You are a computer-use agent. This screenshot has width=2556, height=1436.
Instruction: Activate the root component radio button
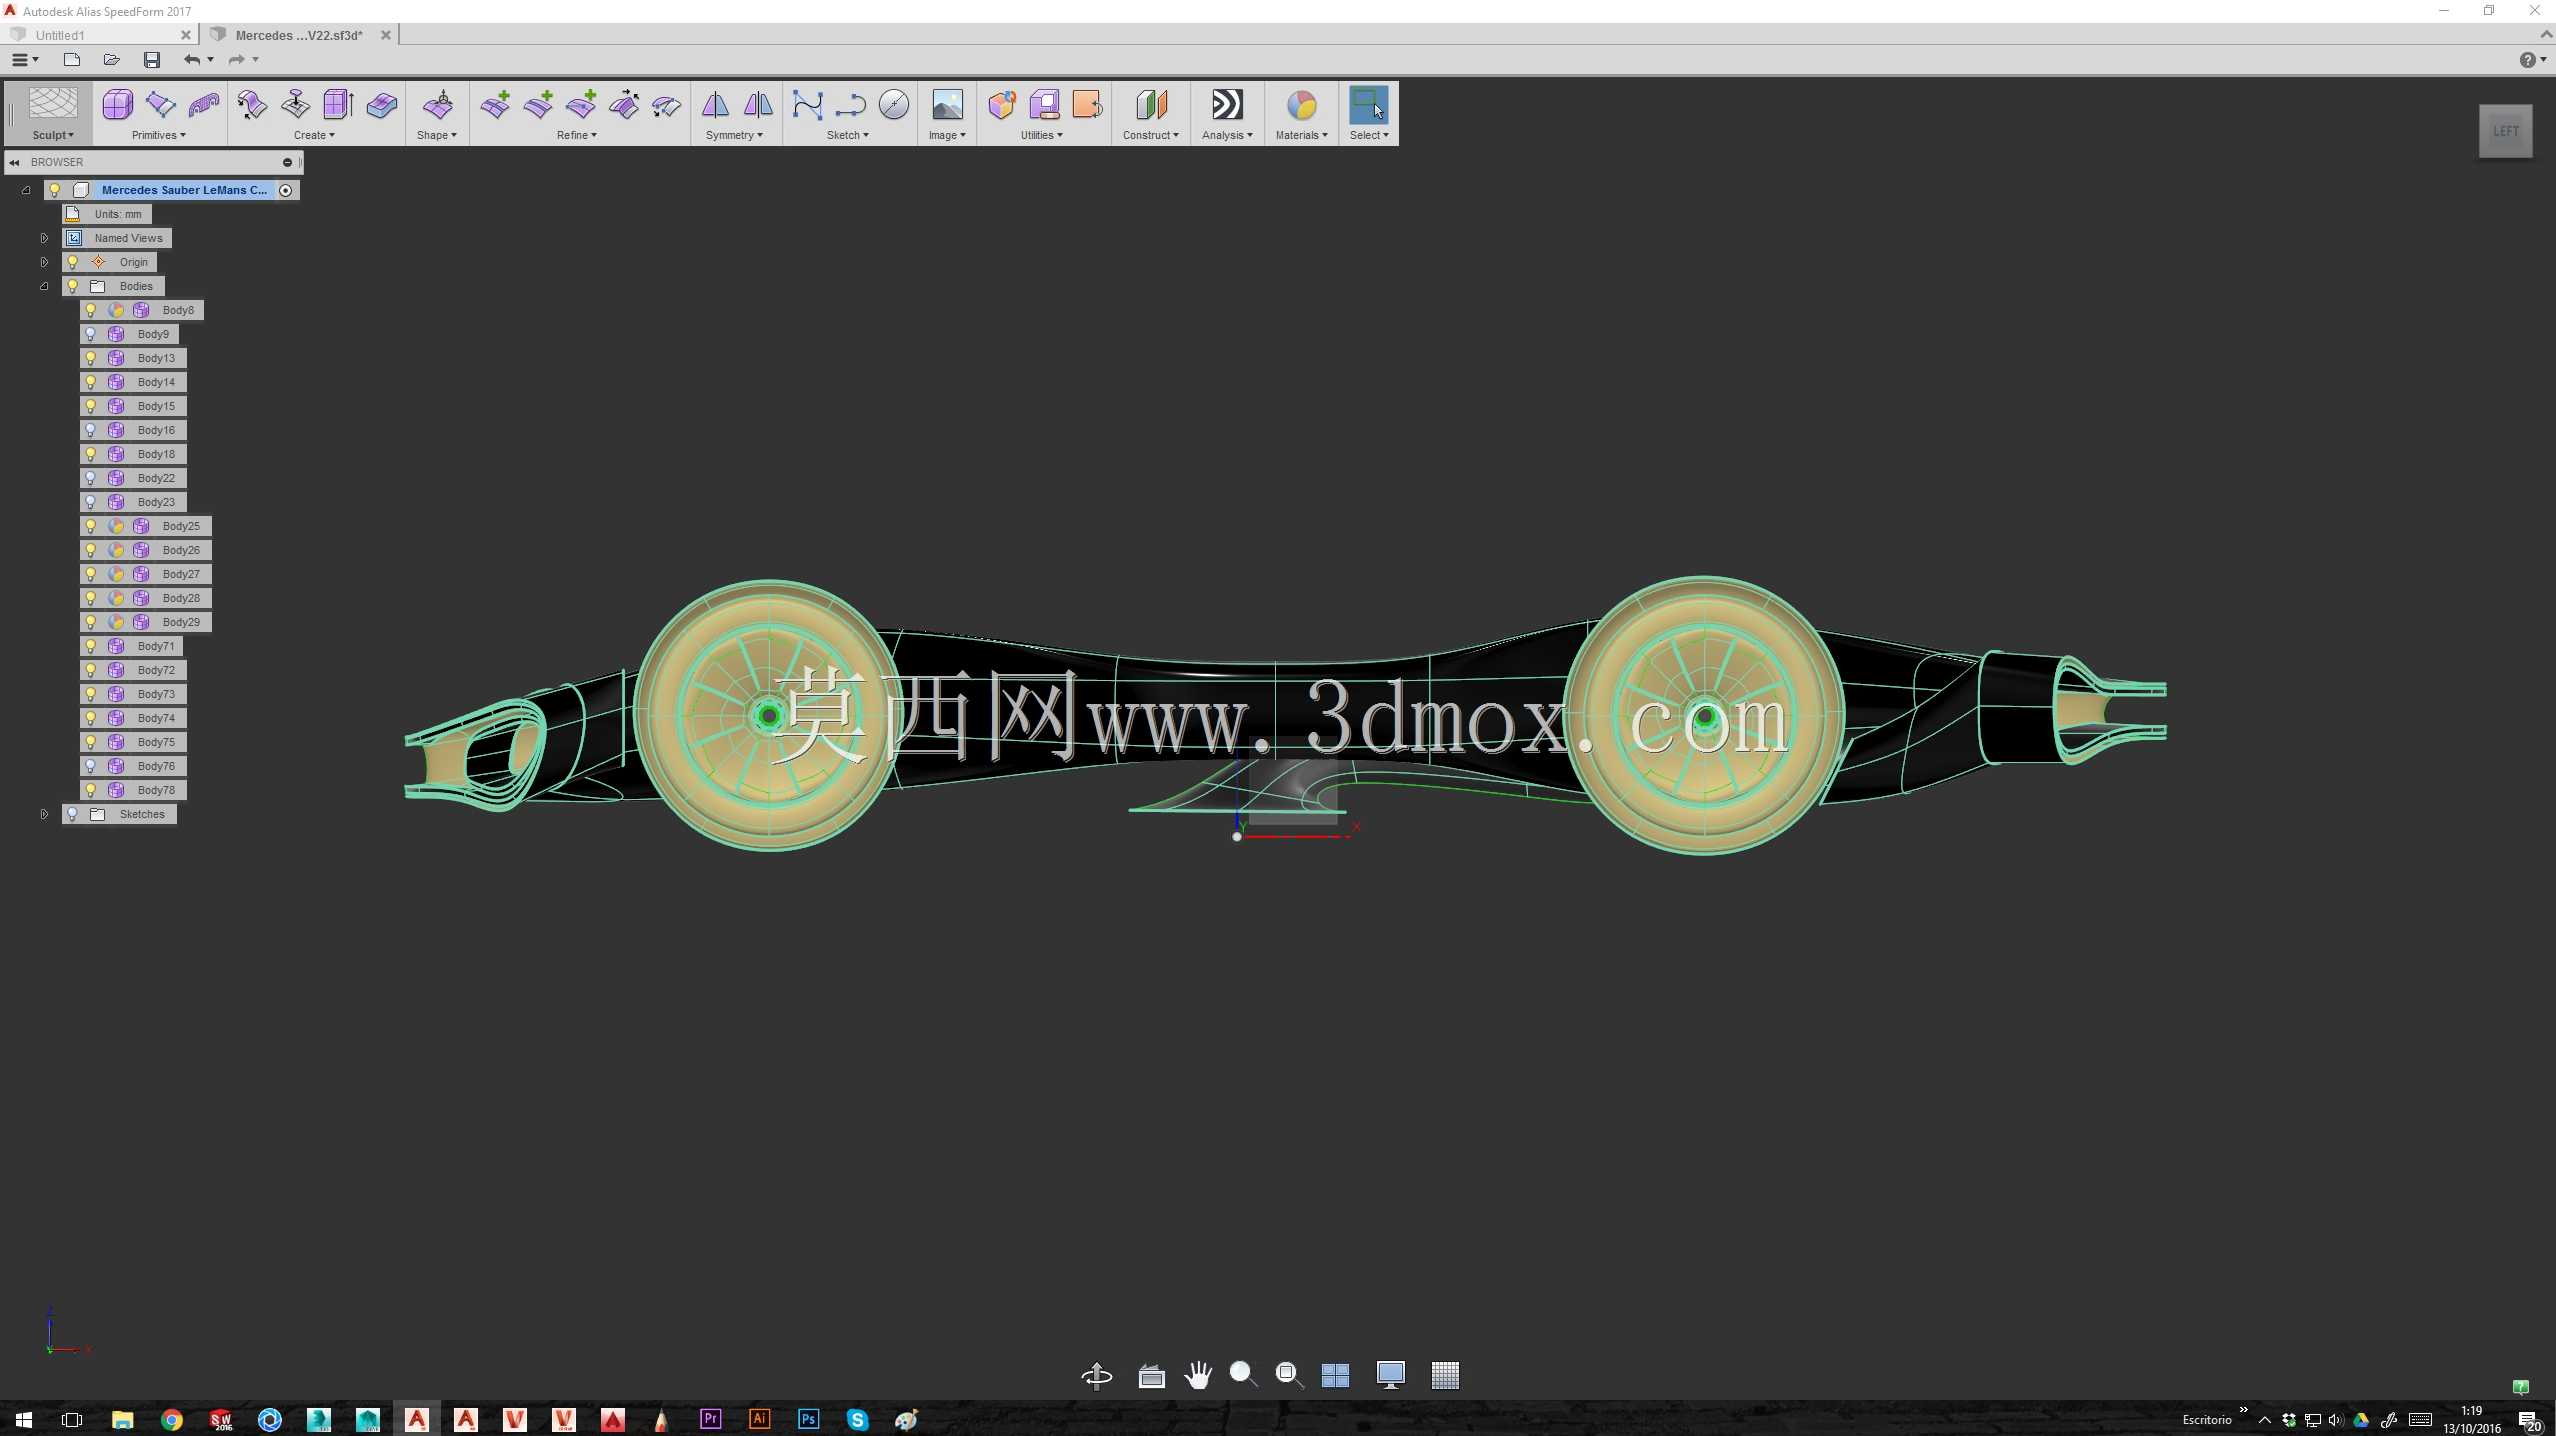(x=286, y=190)
